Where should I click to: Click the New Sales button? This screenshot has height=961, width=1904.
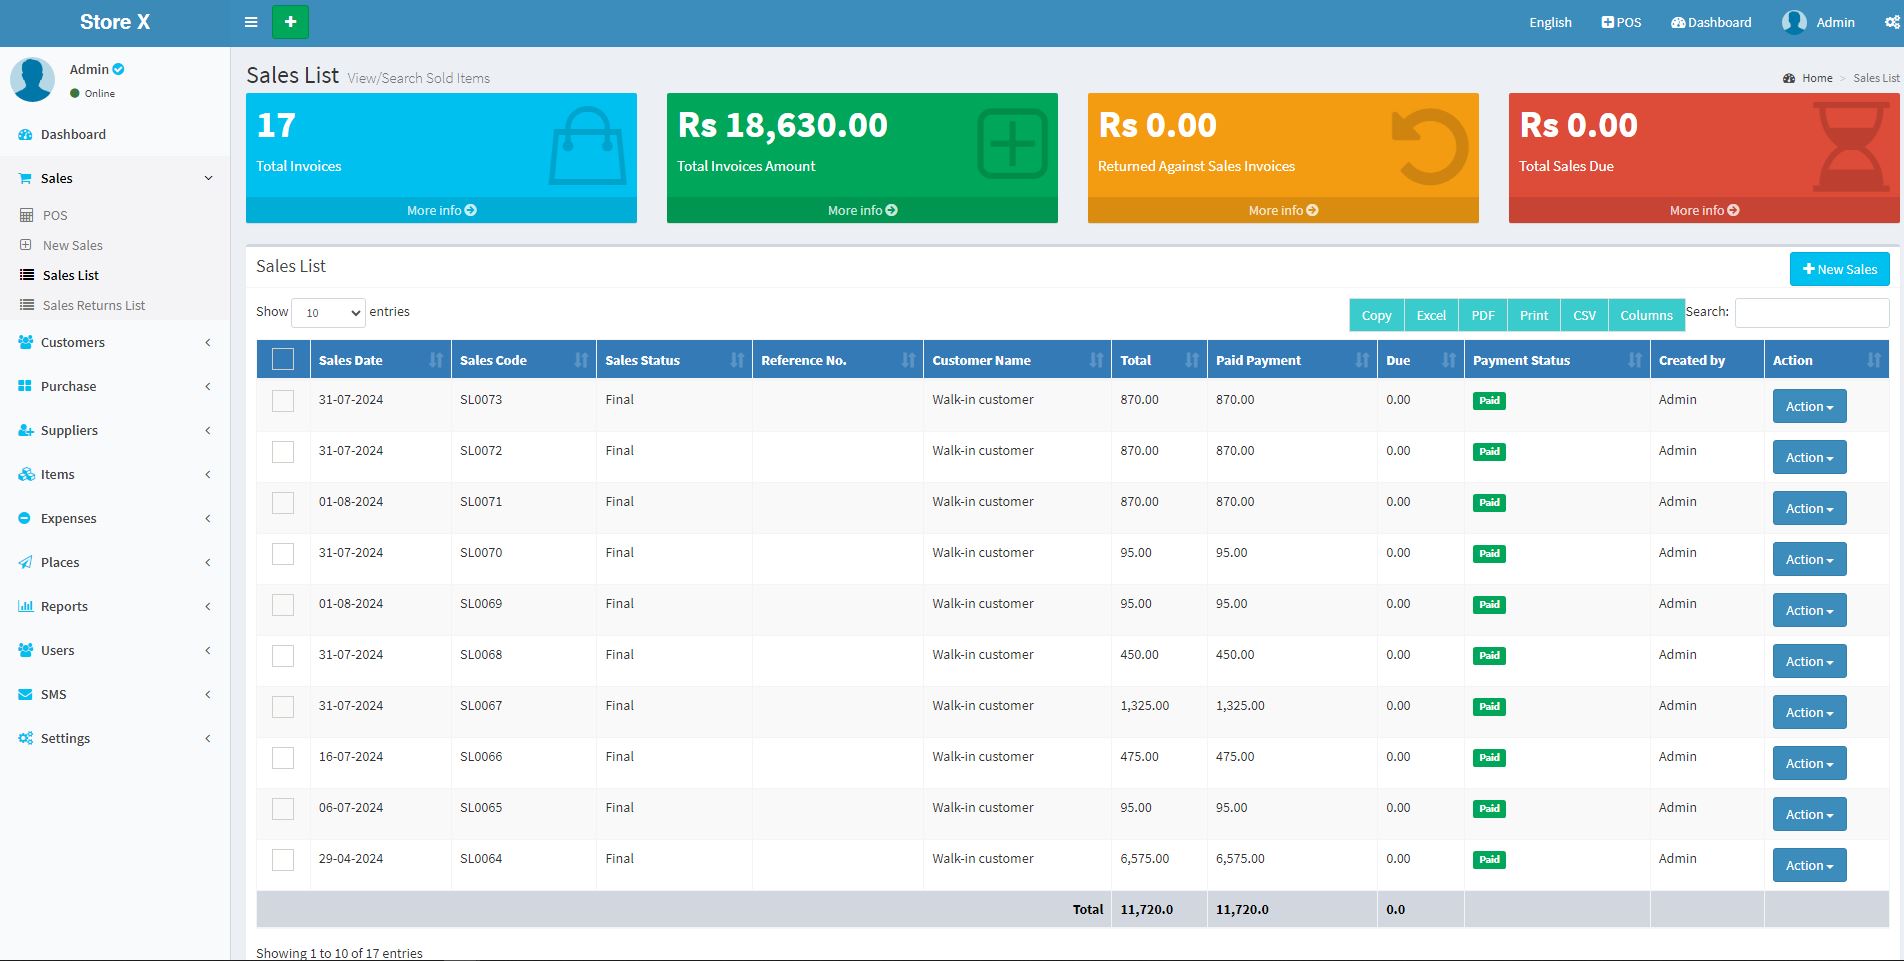1838,269
